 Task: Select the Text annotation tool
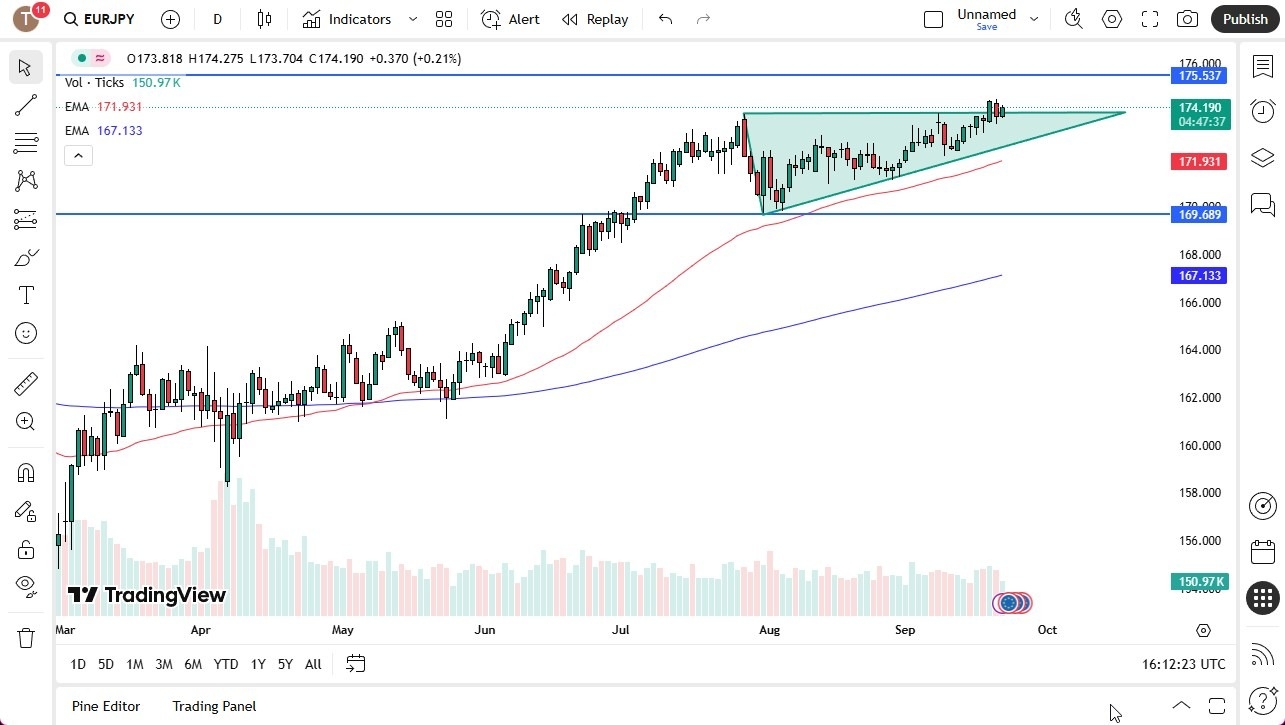[25, 294]
